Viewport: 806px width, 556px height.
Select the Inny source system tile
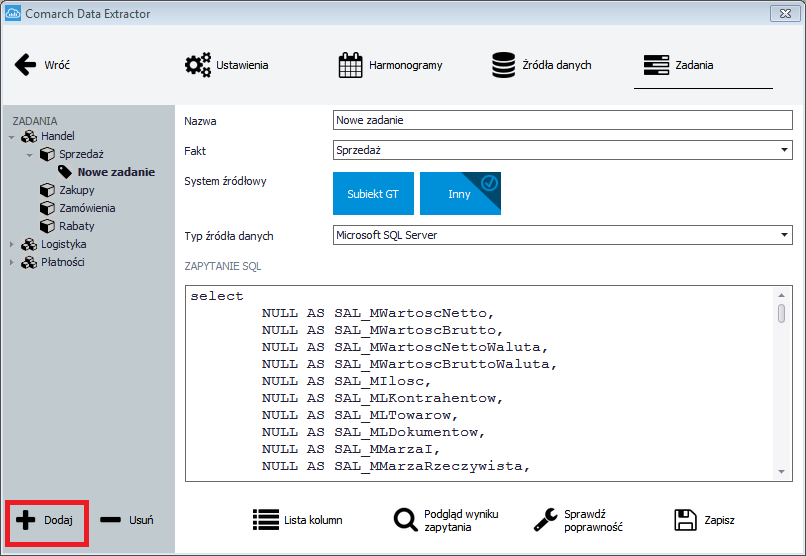(x=460, y=194)
